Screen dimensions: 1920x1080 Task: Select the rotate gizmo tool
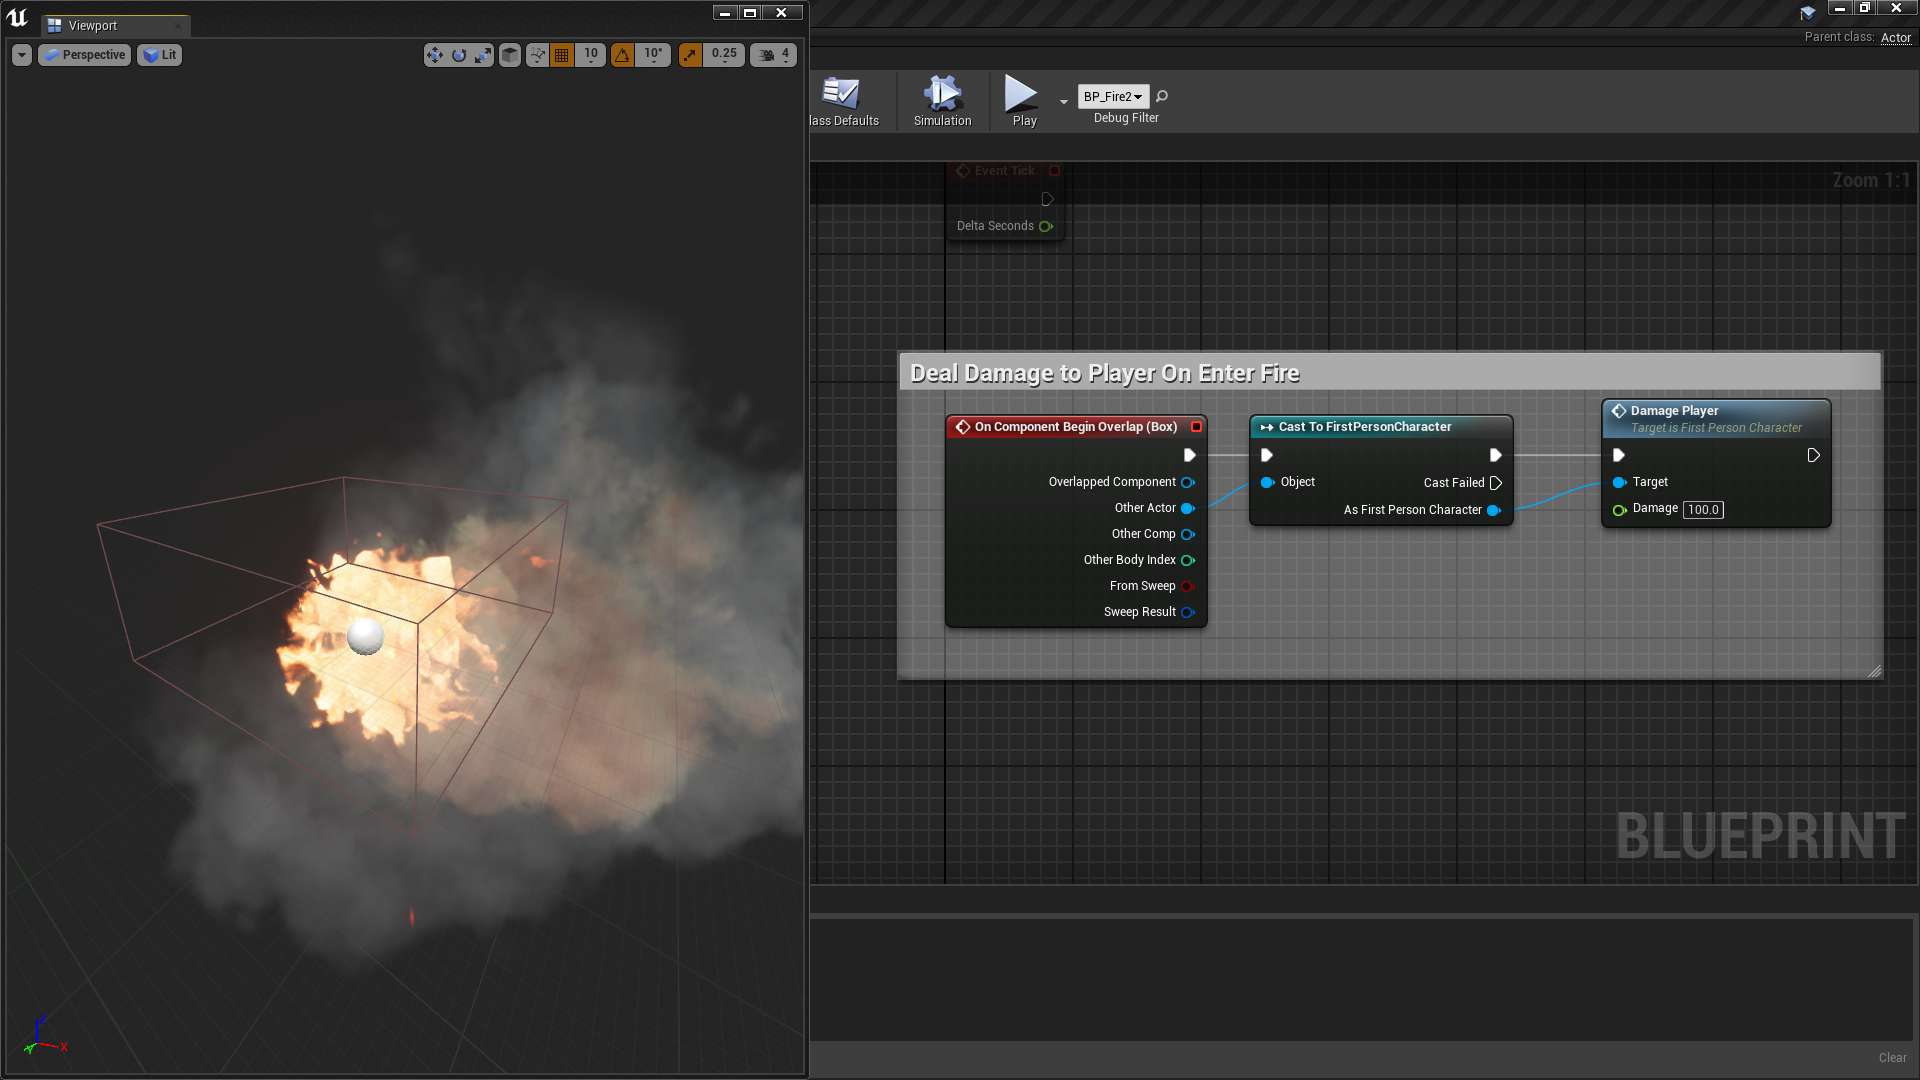(x=459, y=55)
